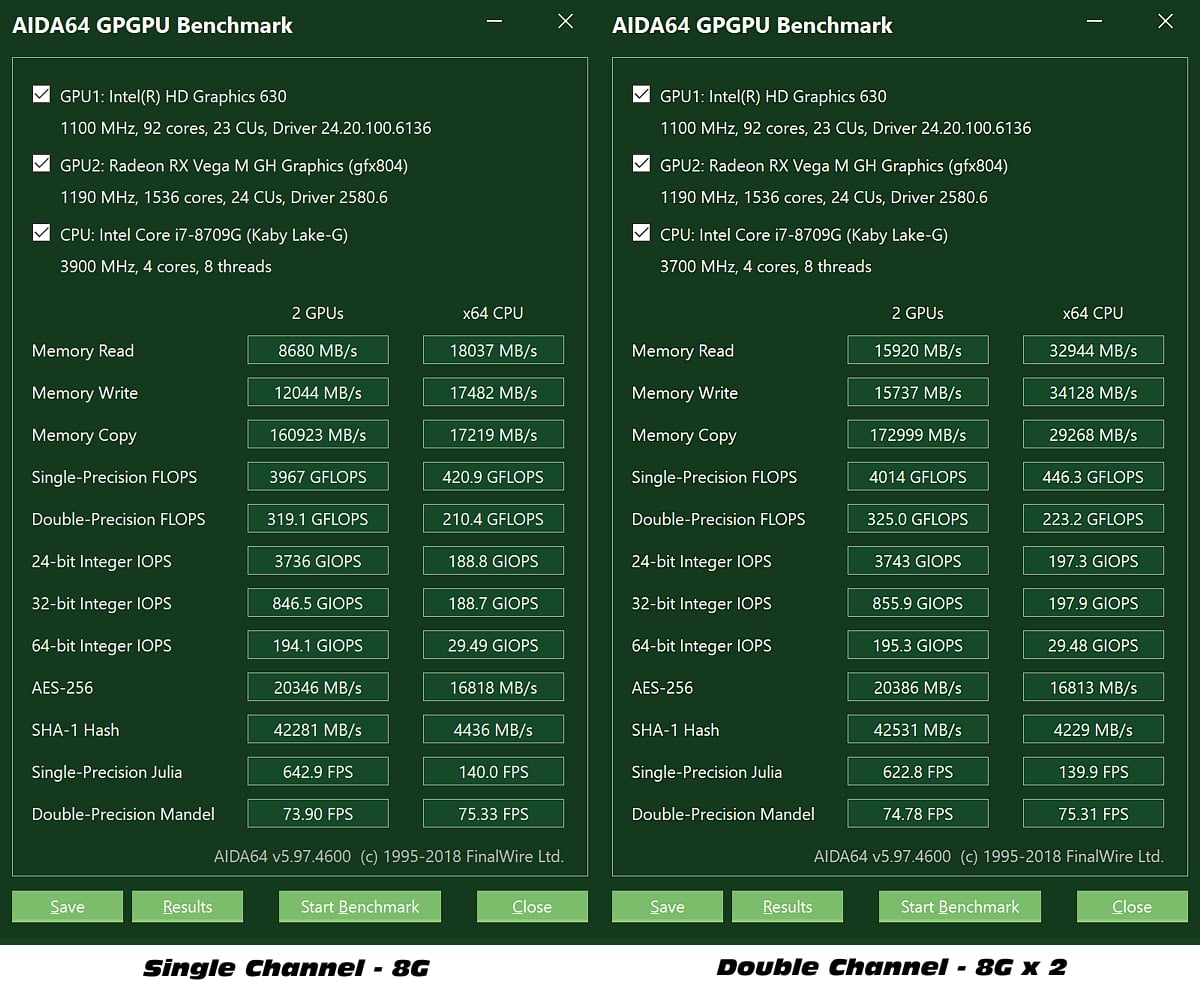Select the 17219 MB/s Memory Copy CPU value

click(493, 434)
